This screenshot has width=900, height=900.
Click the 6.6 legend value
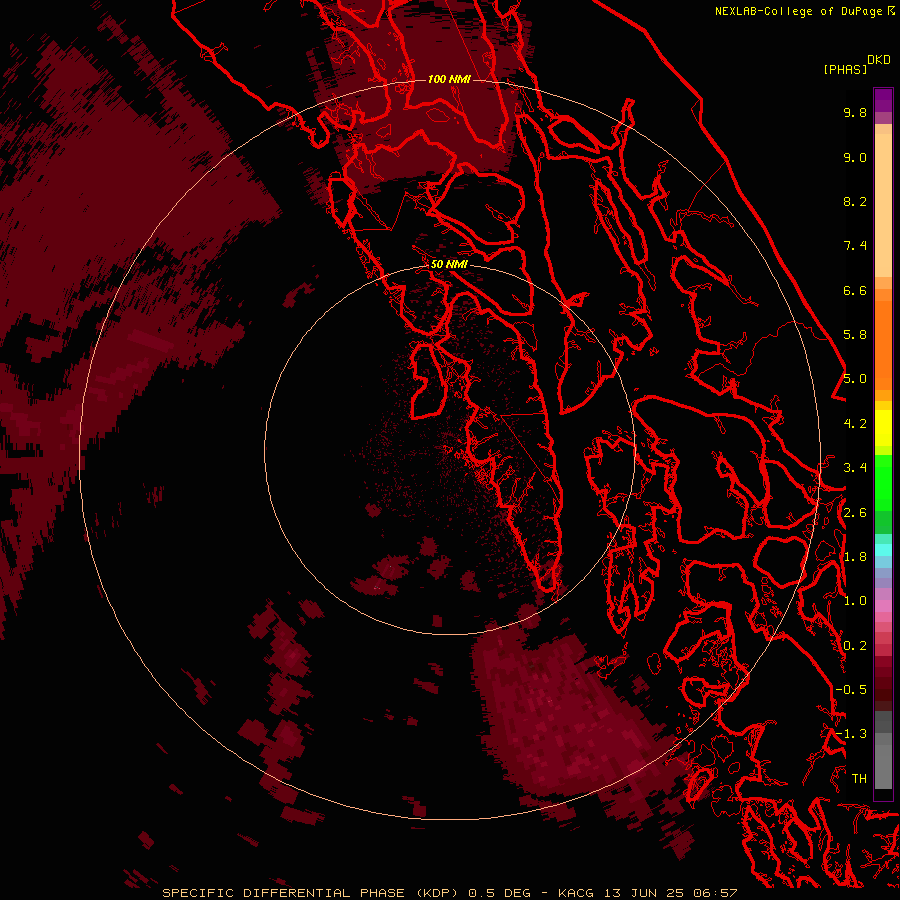point(855,290)
